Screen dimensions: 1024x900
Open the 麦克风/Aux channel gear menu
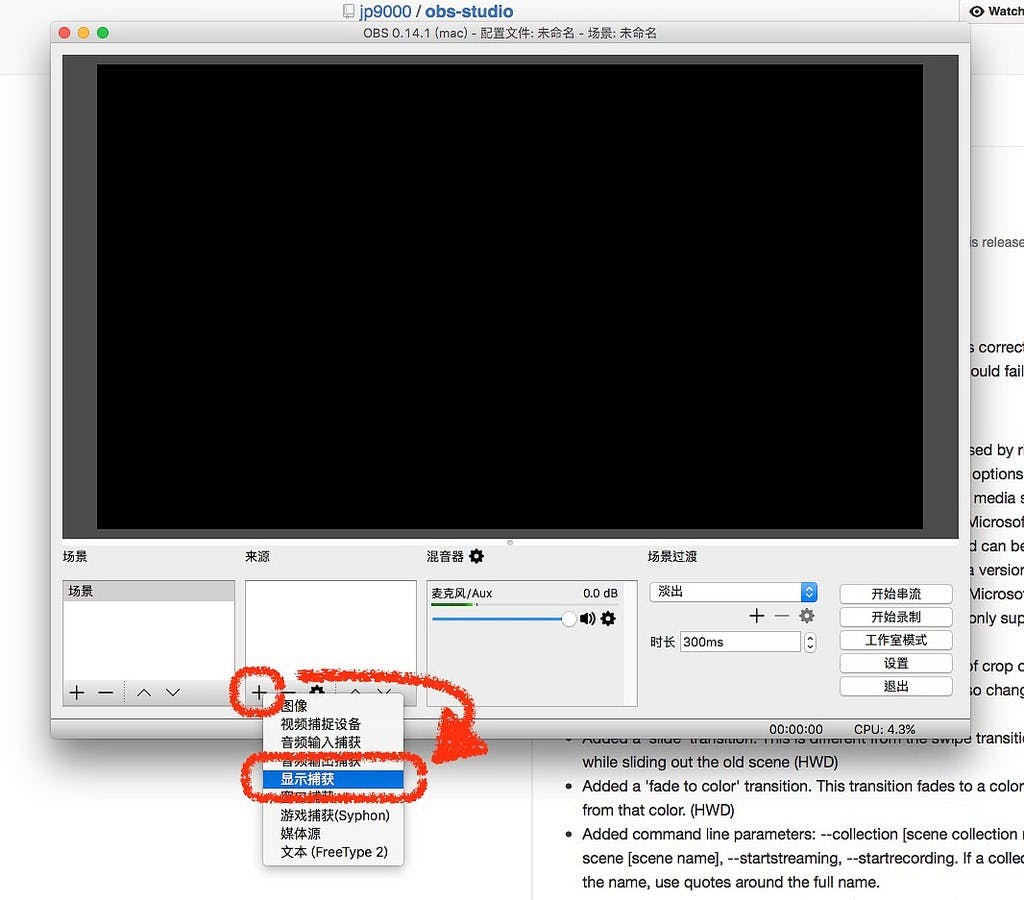(608, 619)
